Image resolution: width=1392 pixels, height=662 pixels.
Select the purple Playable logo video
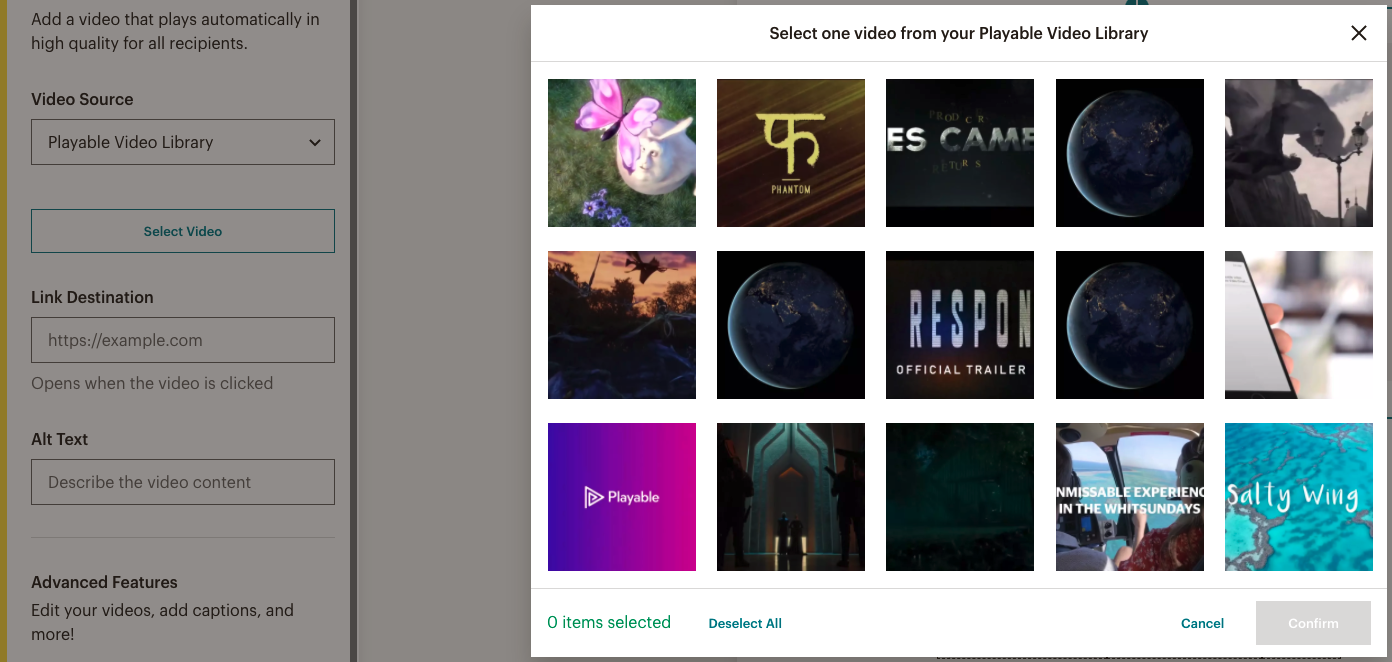(622, 497)
